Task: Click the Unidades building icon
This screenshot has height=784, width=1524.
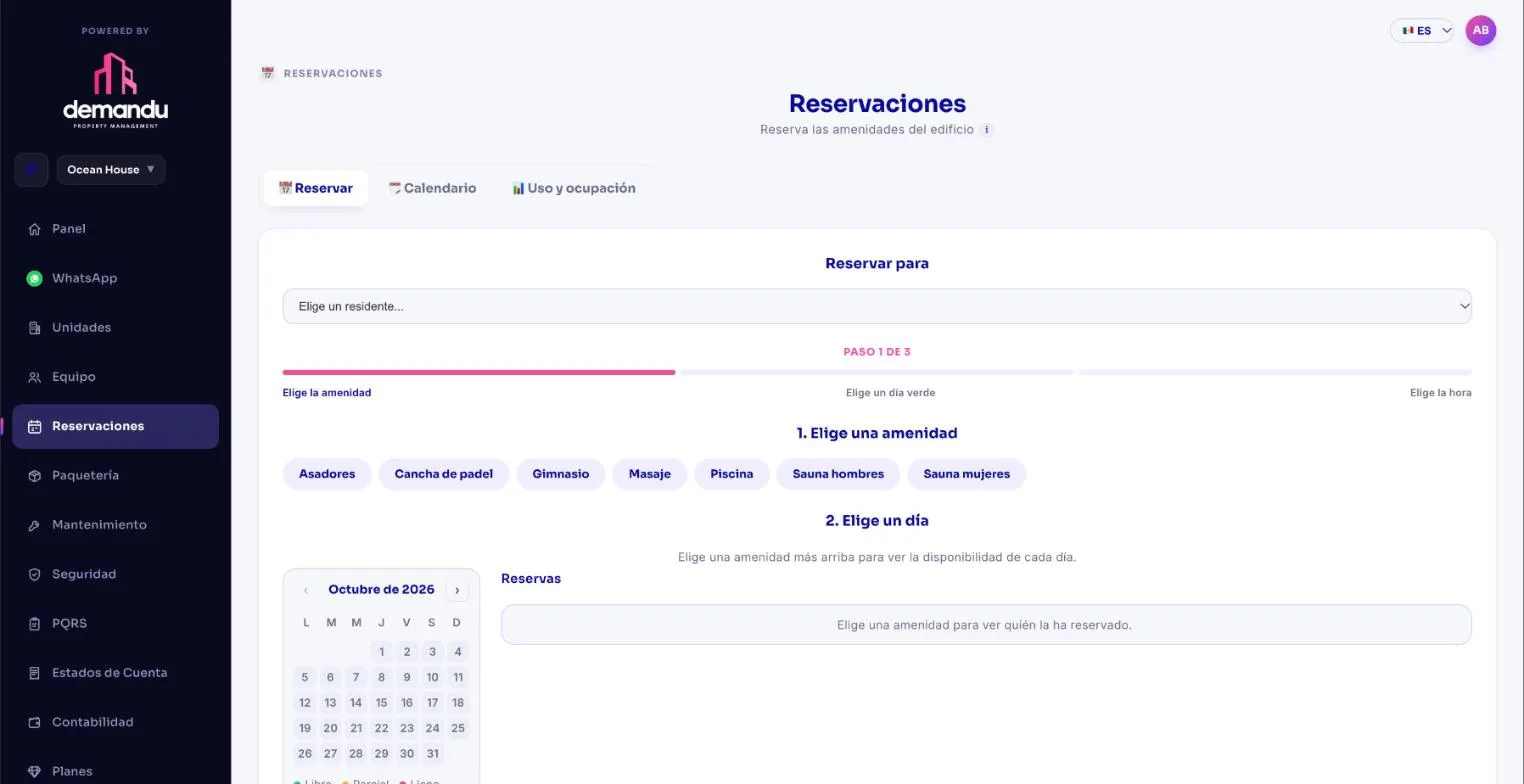Action: click(35, 328)
